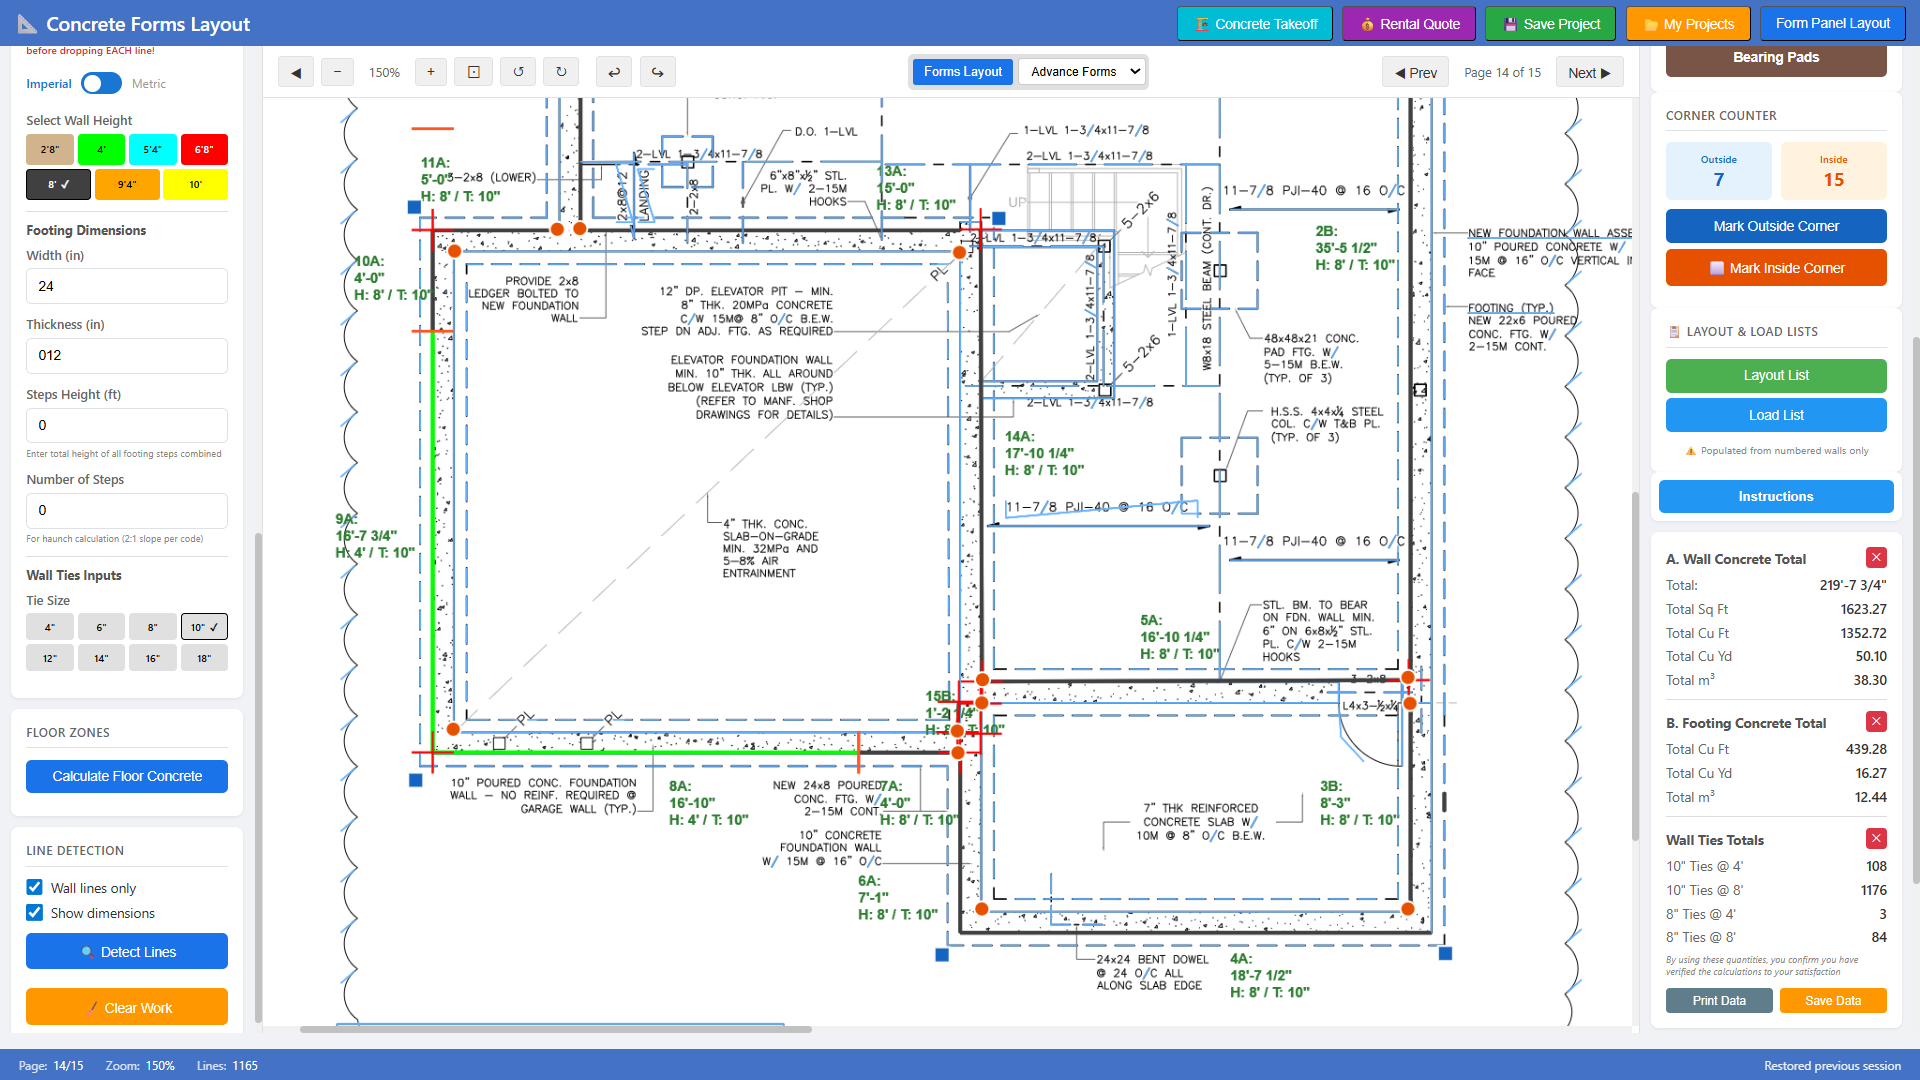The image size is (1920, 1080).
Task: Click the Number of Steps field
Action: [x=127, y=511]
